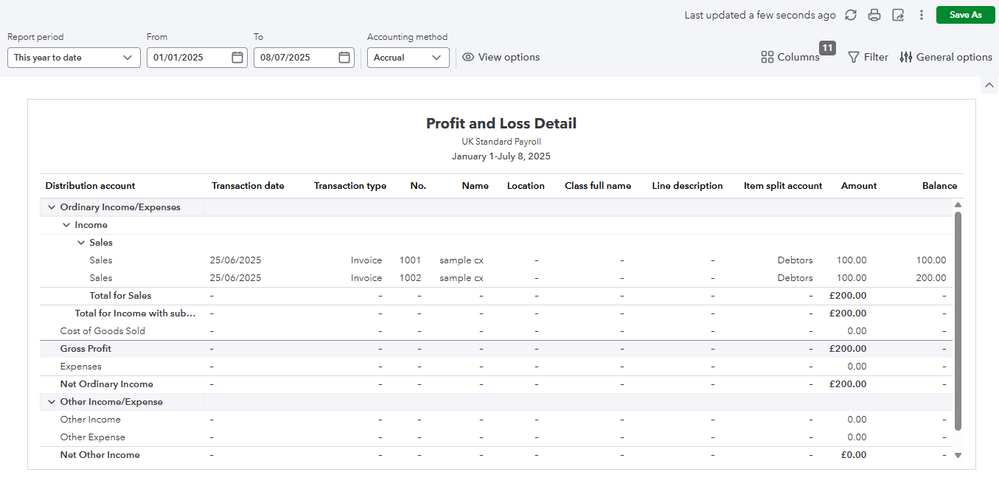999x478 pixels.
Task: Open General options
Action: tap(946, 57)
